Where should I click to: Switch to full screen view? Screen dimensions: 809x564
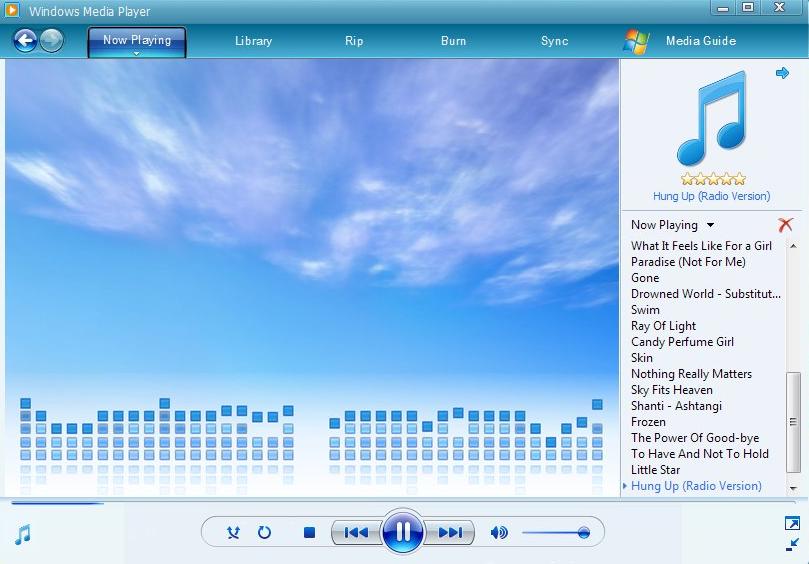(x=791, y=523)
